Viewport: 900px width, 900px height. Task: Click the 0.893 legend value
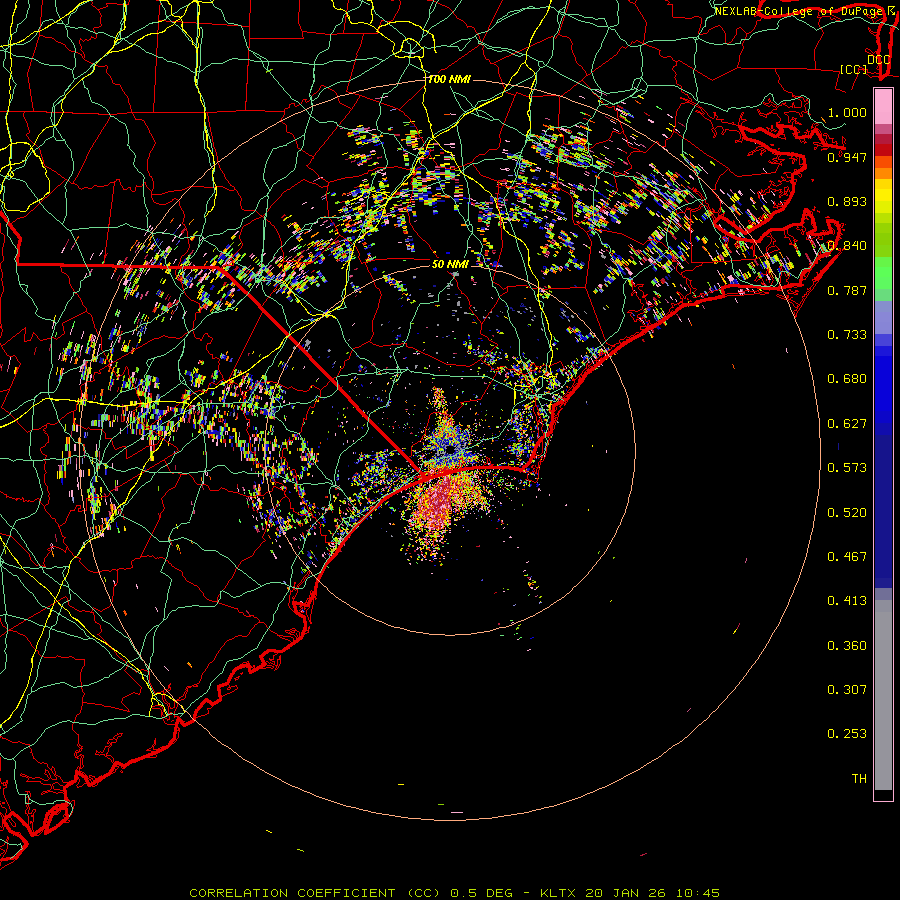[847, 201]
